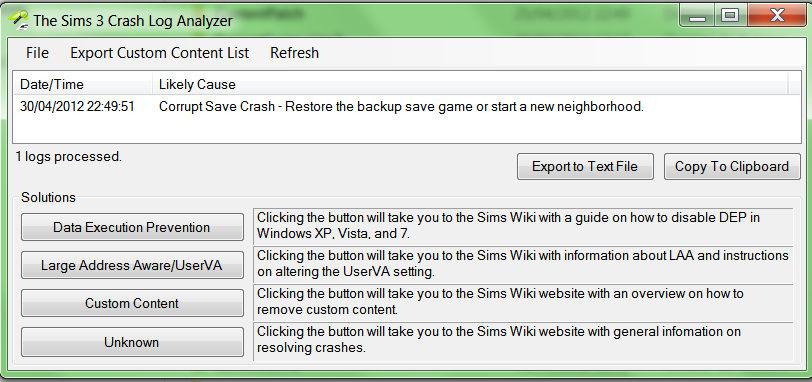Viewport: 812px width, 382px height.
Task: Sort by the Likely Cause column header
Action: tap(470, 84)
